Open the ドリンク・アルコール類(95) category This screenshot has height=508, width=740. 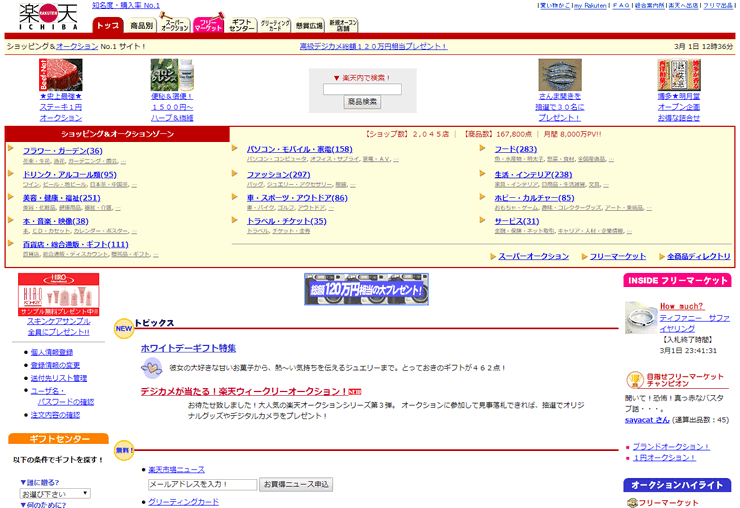[x=70, y=175]
